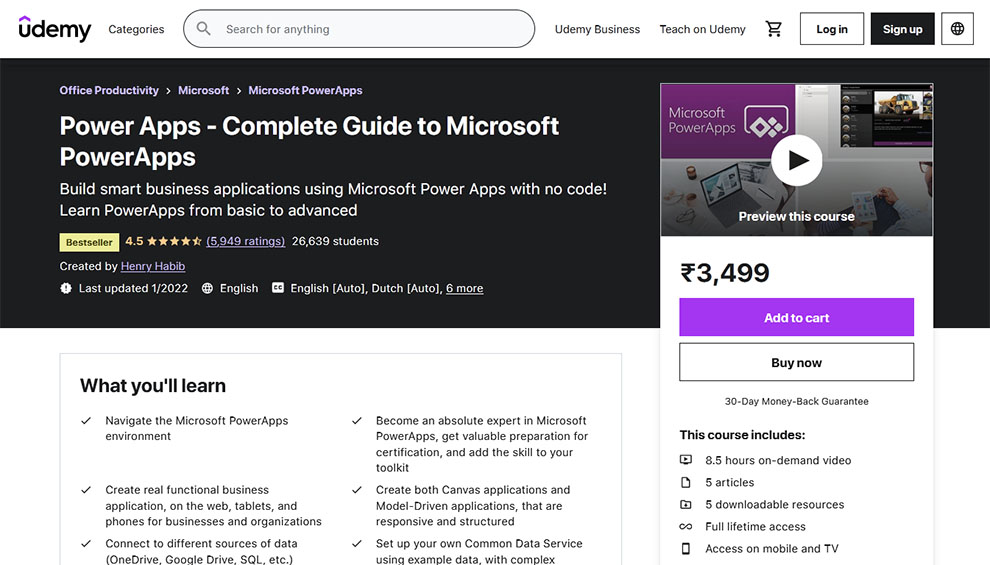Open the Udemy logo home link
This screenshot has height=565, width=990.
tap(54, 29)
